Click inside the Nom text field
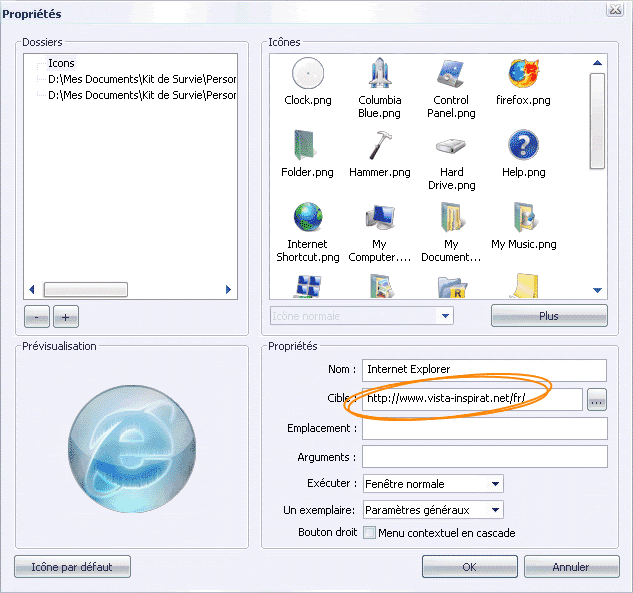633x593 pixels. pos(484,370)
